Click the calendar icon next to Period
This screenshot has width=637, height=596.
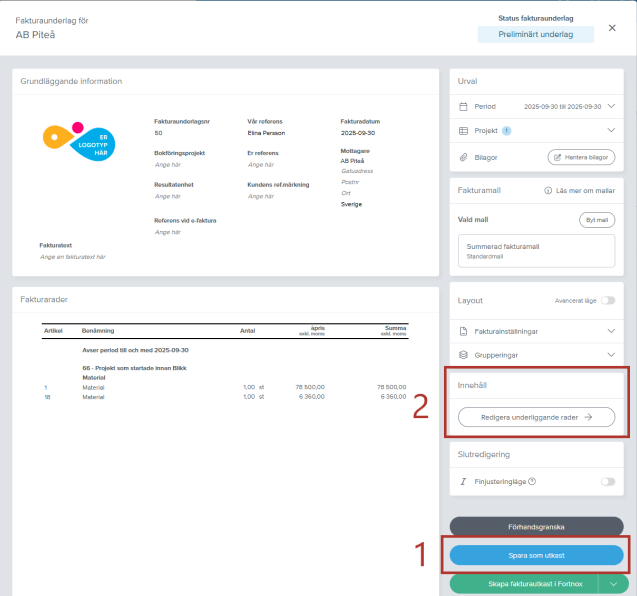pos(463,106)
